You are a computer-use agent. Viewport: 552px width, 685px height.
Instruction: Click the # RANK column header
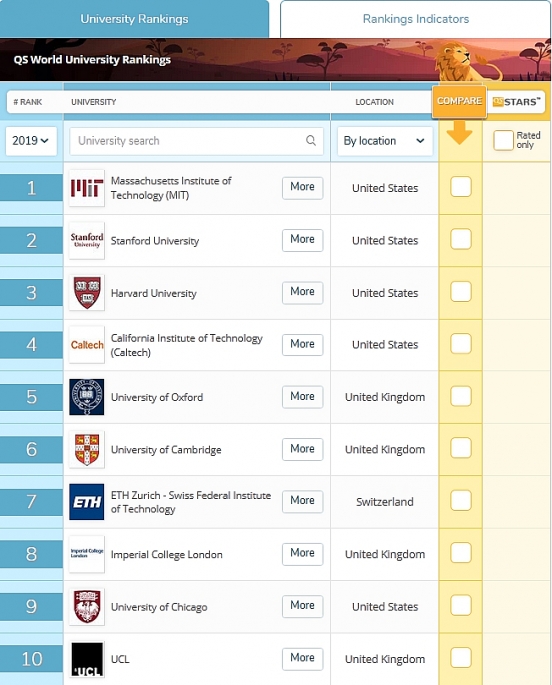28,102
